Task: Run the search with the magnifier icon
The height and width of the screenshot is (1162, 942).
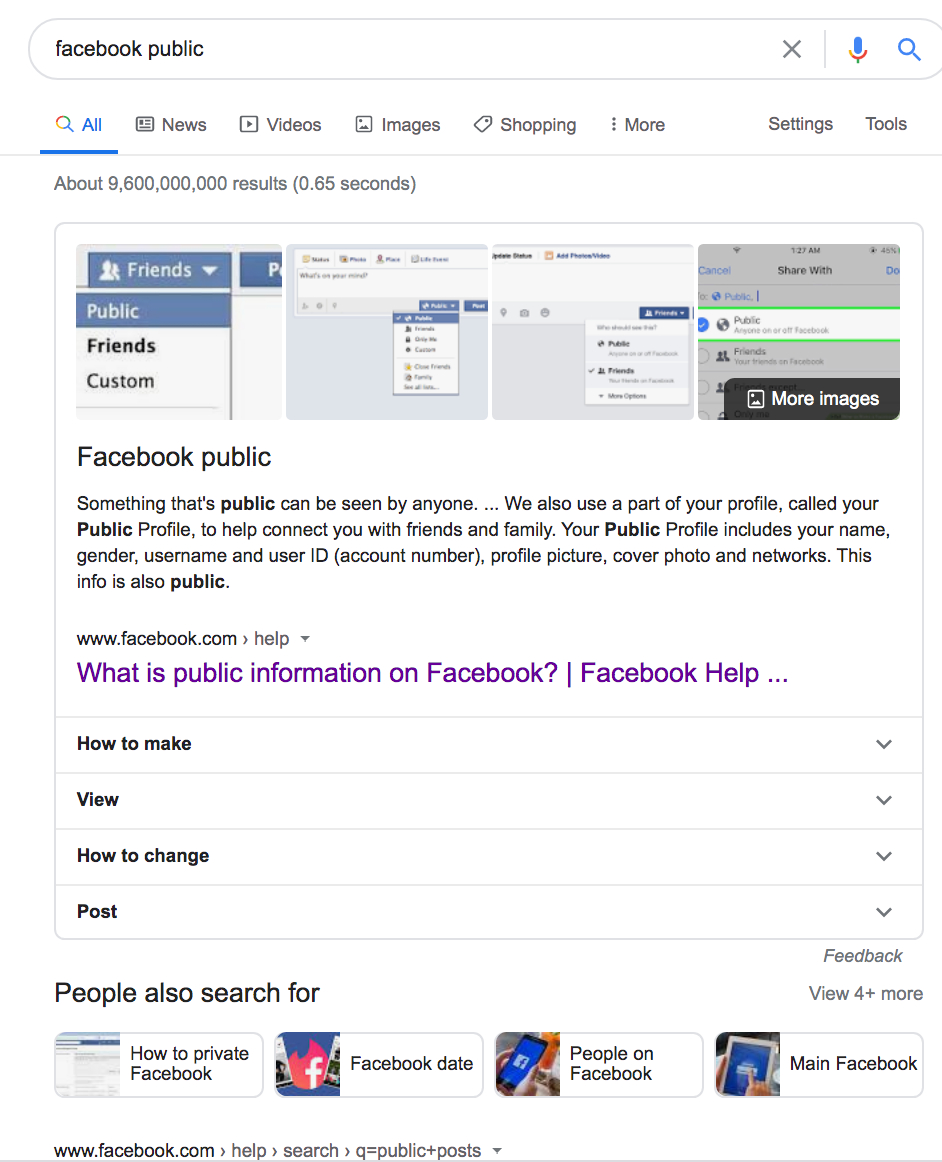Action: 909,49
